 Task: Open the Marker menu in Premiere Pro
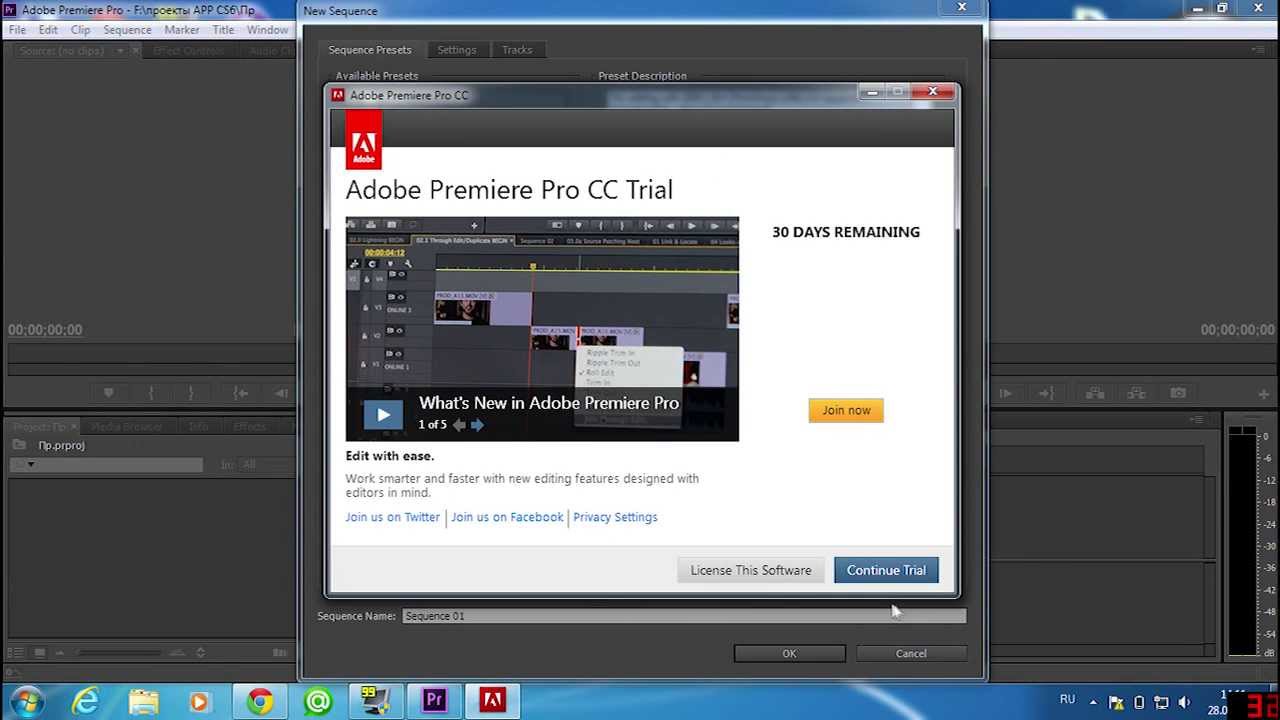pos(182,30)
